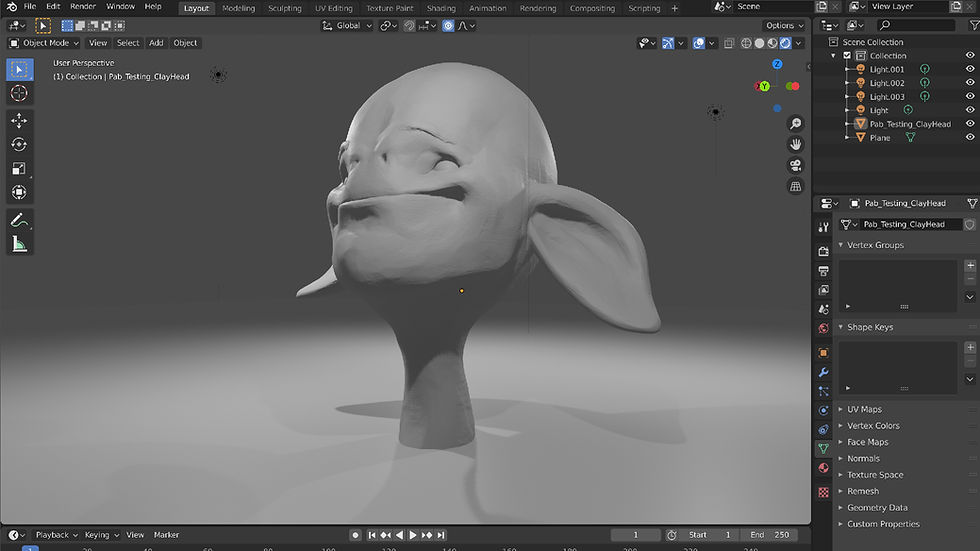The width and height of the screenshot is (980, 551).
Task: Open the Scene properties tab
Action: click(x=824, y=309)
